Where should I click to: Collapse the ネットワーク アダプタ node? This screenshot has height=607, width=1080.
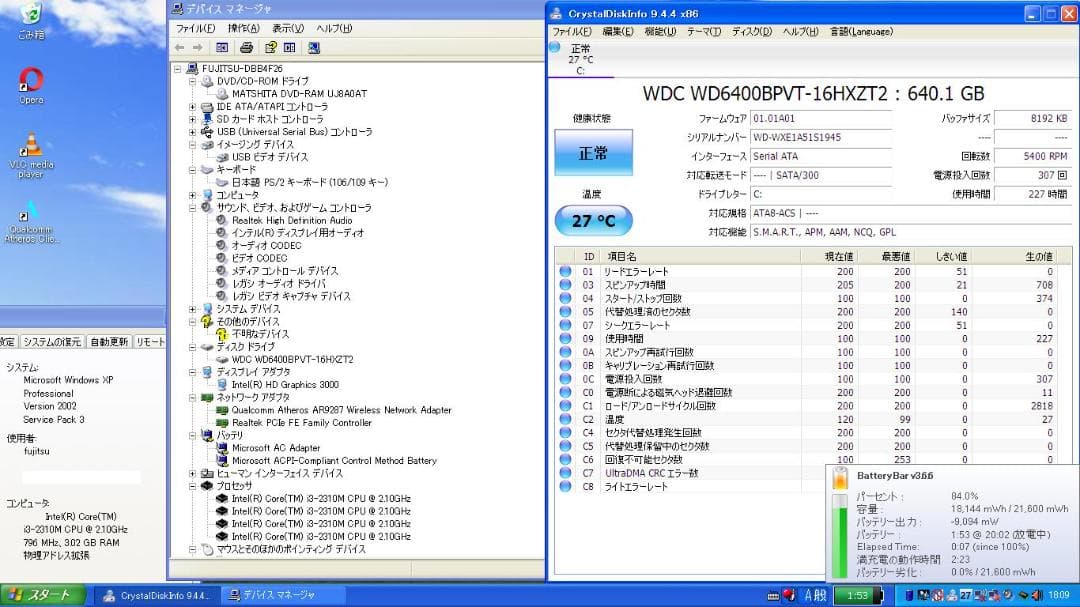(193, 398)
